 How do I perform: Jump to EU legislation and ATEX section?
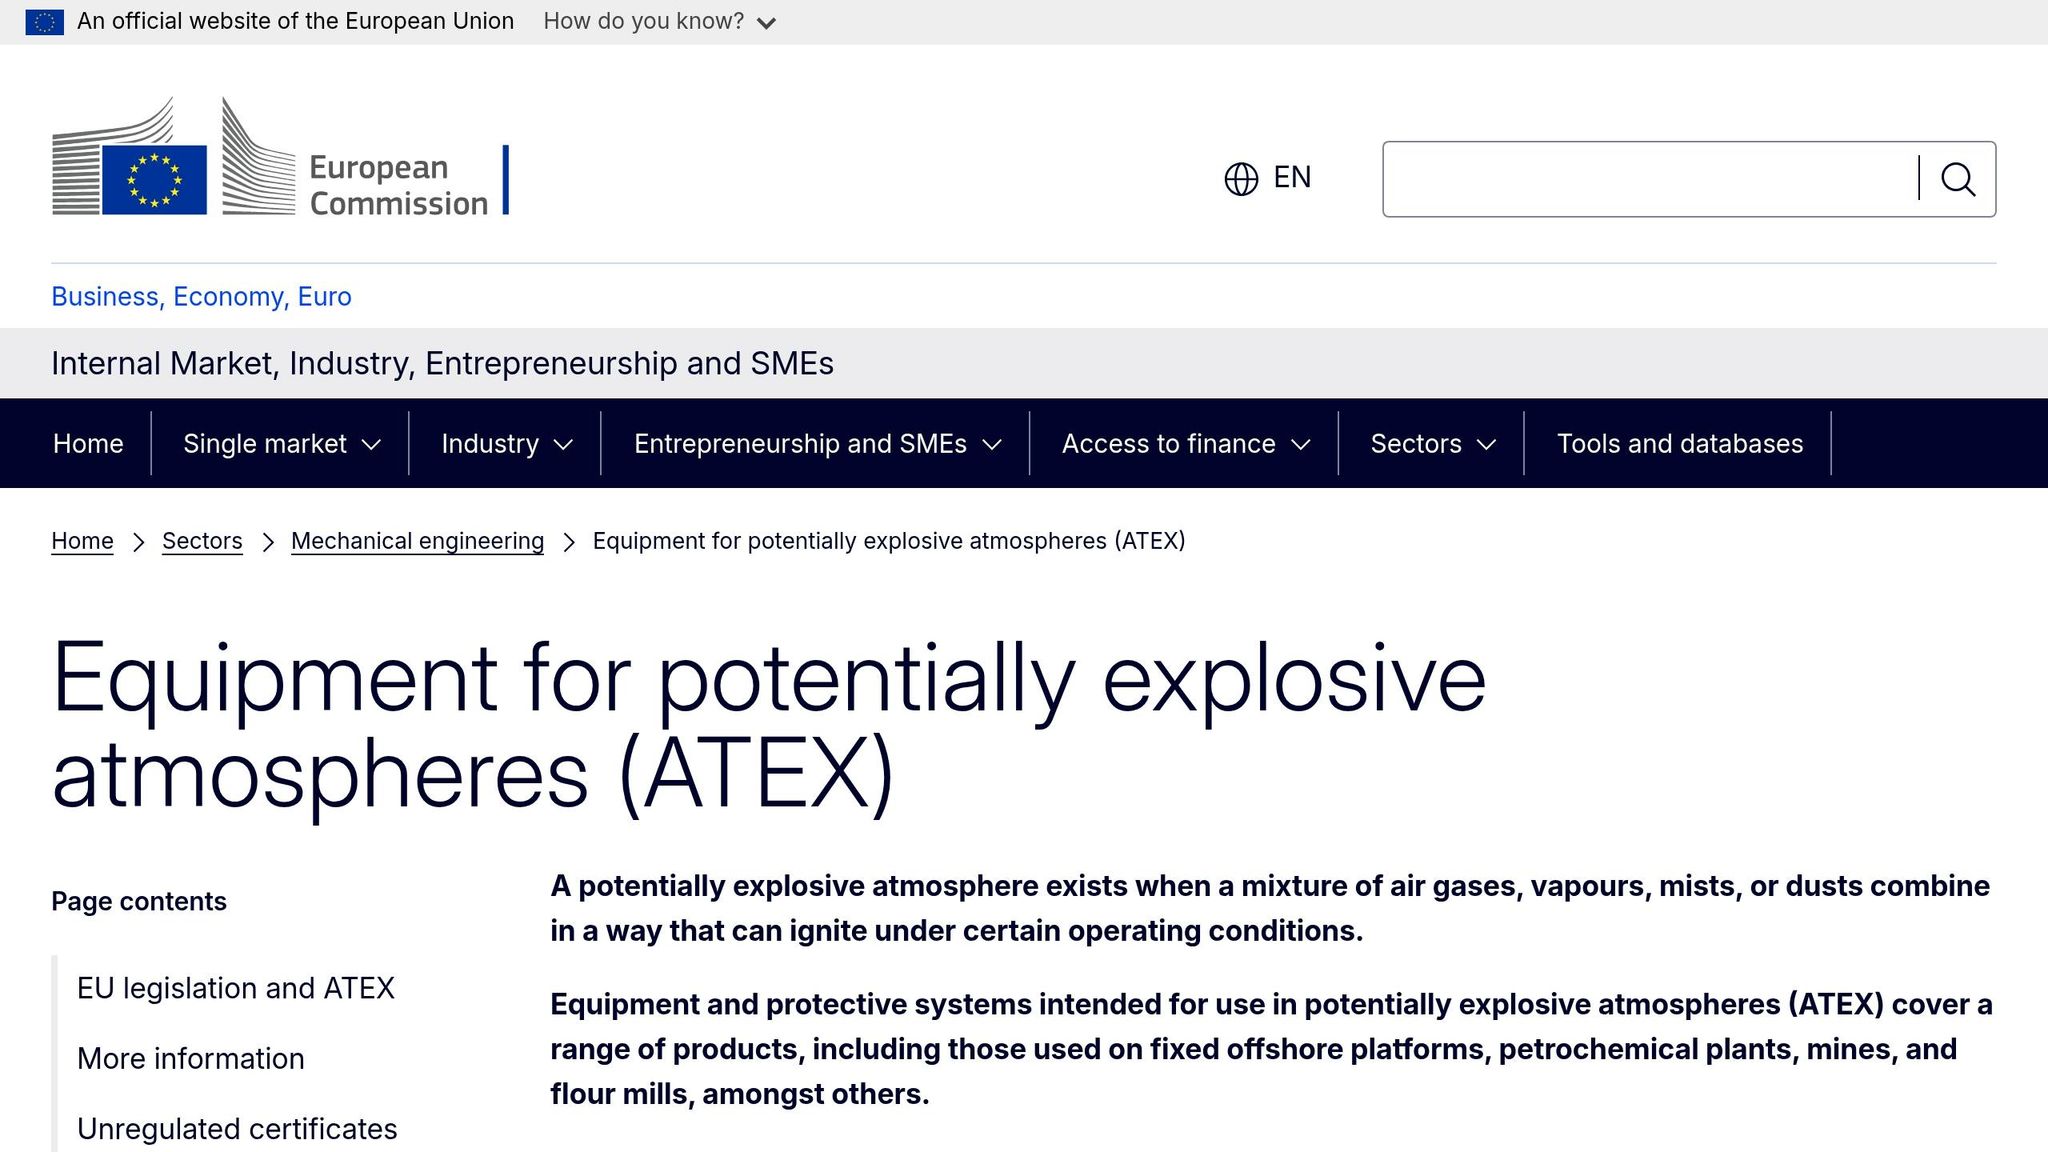click(x=236, y=988)
